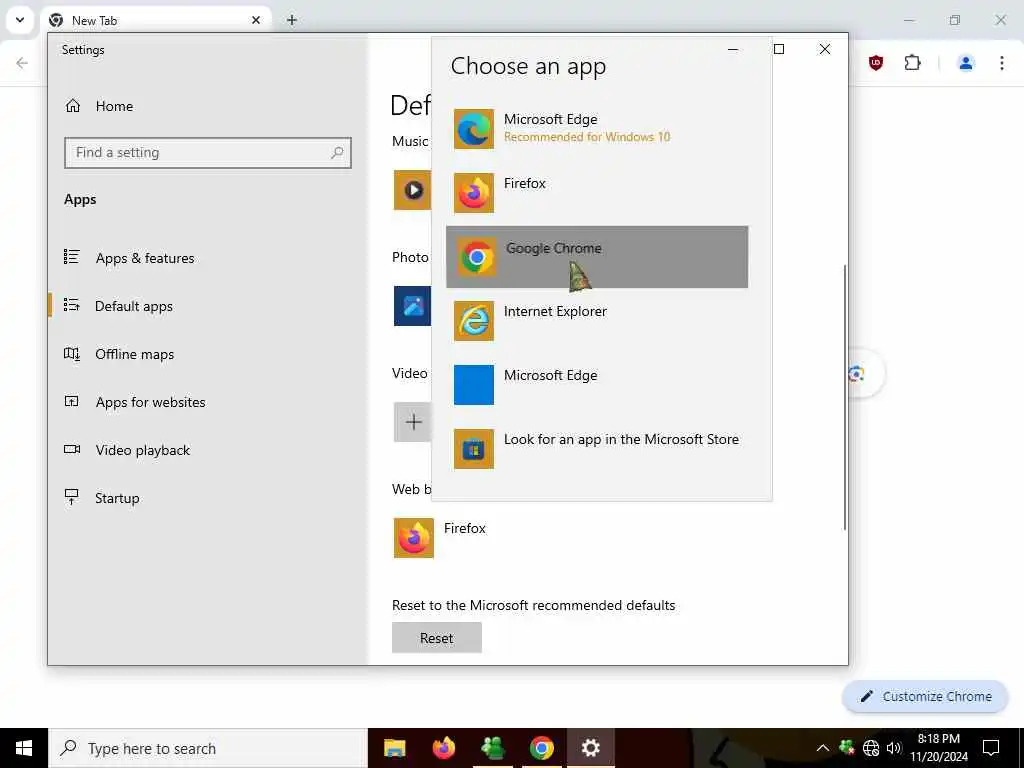This screenshot has width=1024, height=768.
Task: Open the notification action center
Action: pyautogui.click(x=991, y=748)
